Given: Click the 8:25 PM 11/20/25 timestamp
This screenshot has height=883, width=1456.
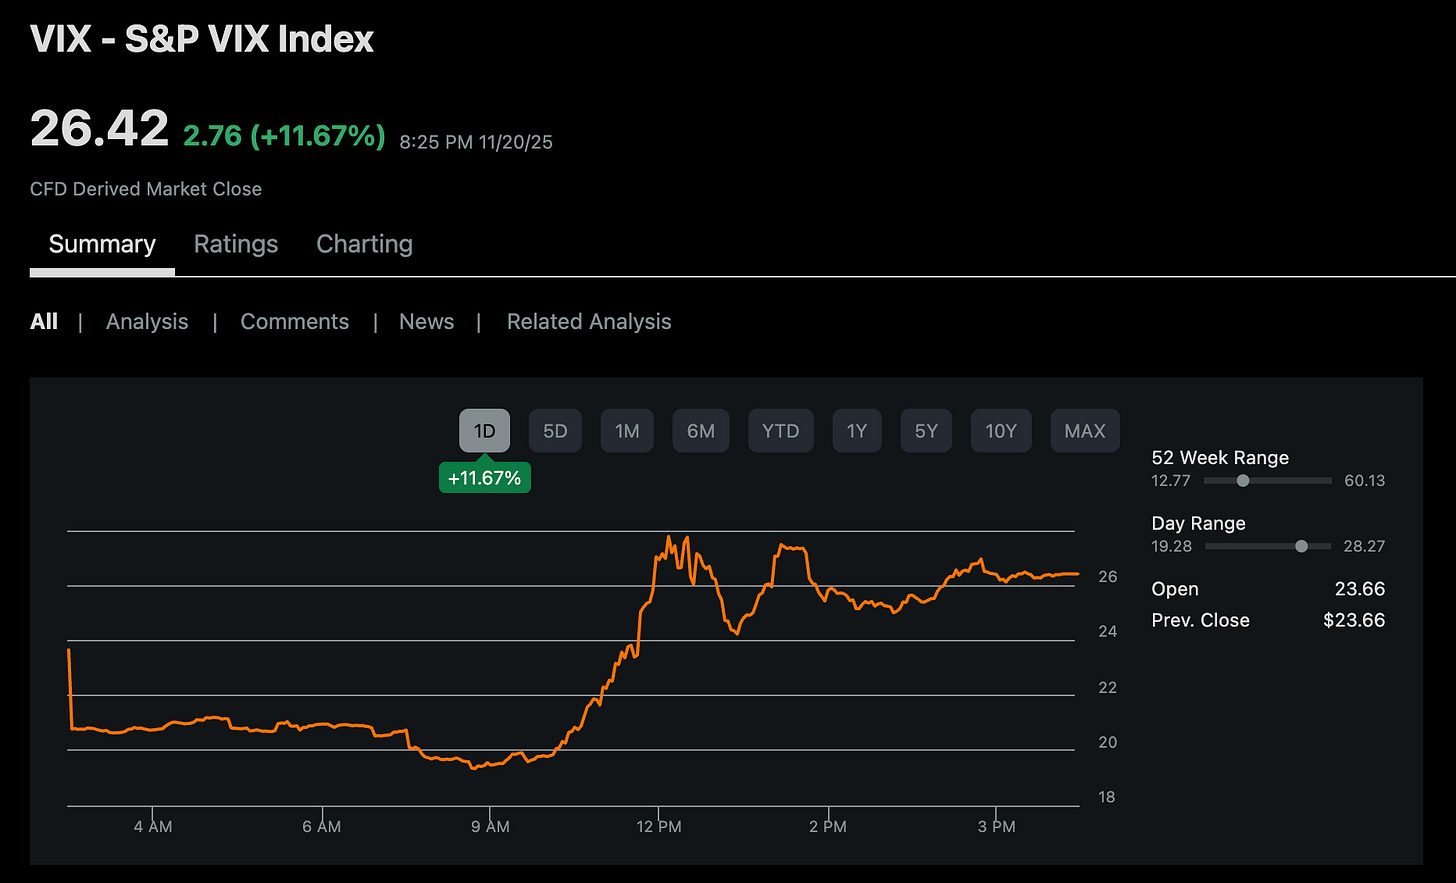Looking at the screenshot, I should (x=476, y=142).
